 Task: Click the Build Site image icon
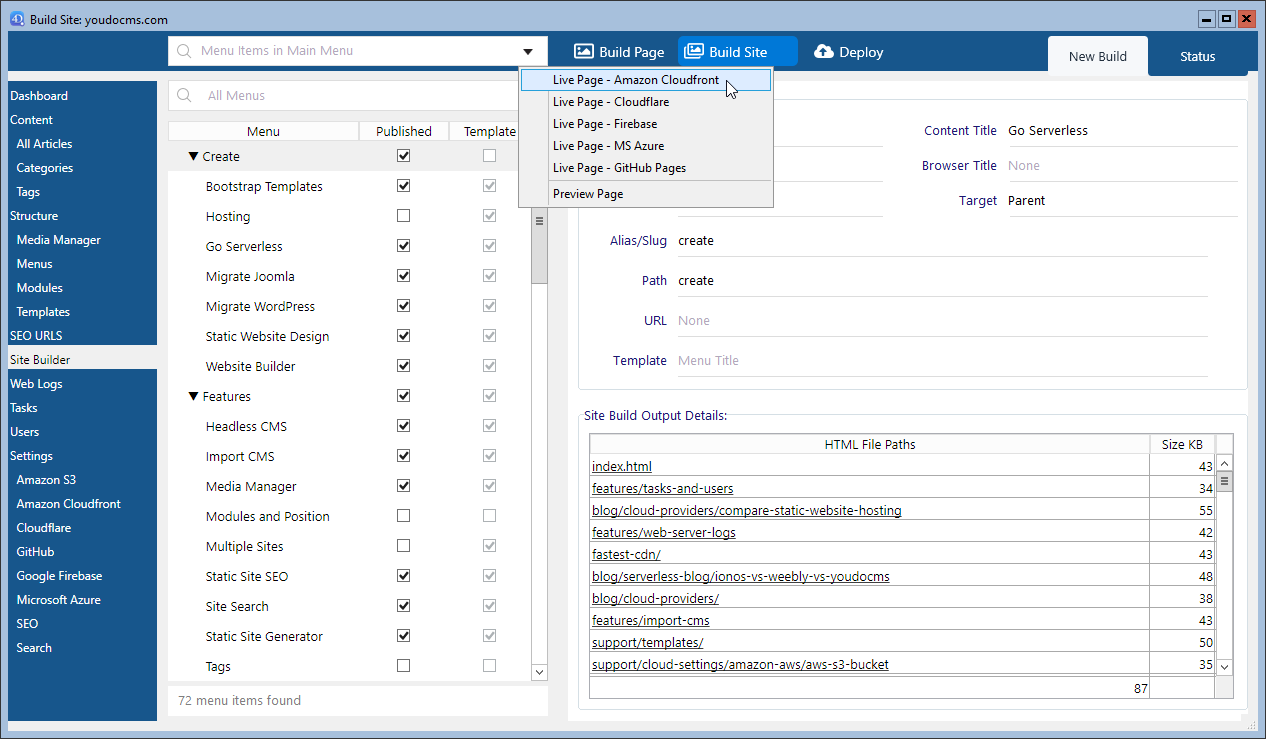(694, 52)
